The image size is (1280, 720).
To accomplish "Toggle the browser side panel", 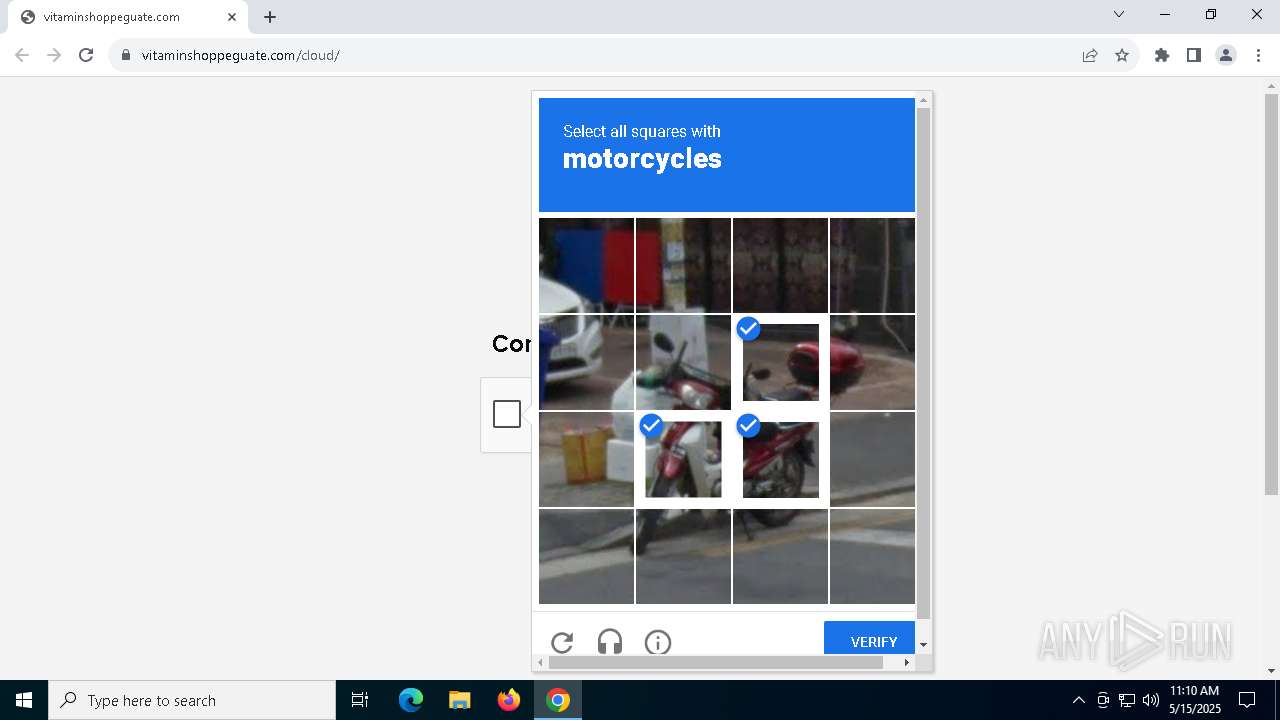I will pos(1194,55).
